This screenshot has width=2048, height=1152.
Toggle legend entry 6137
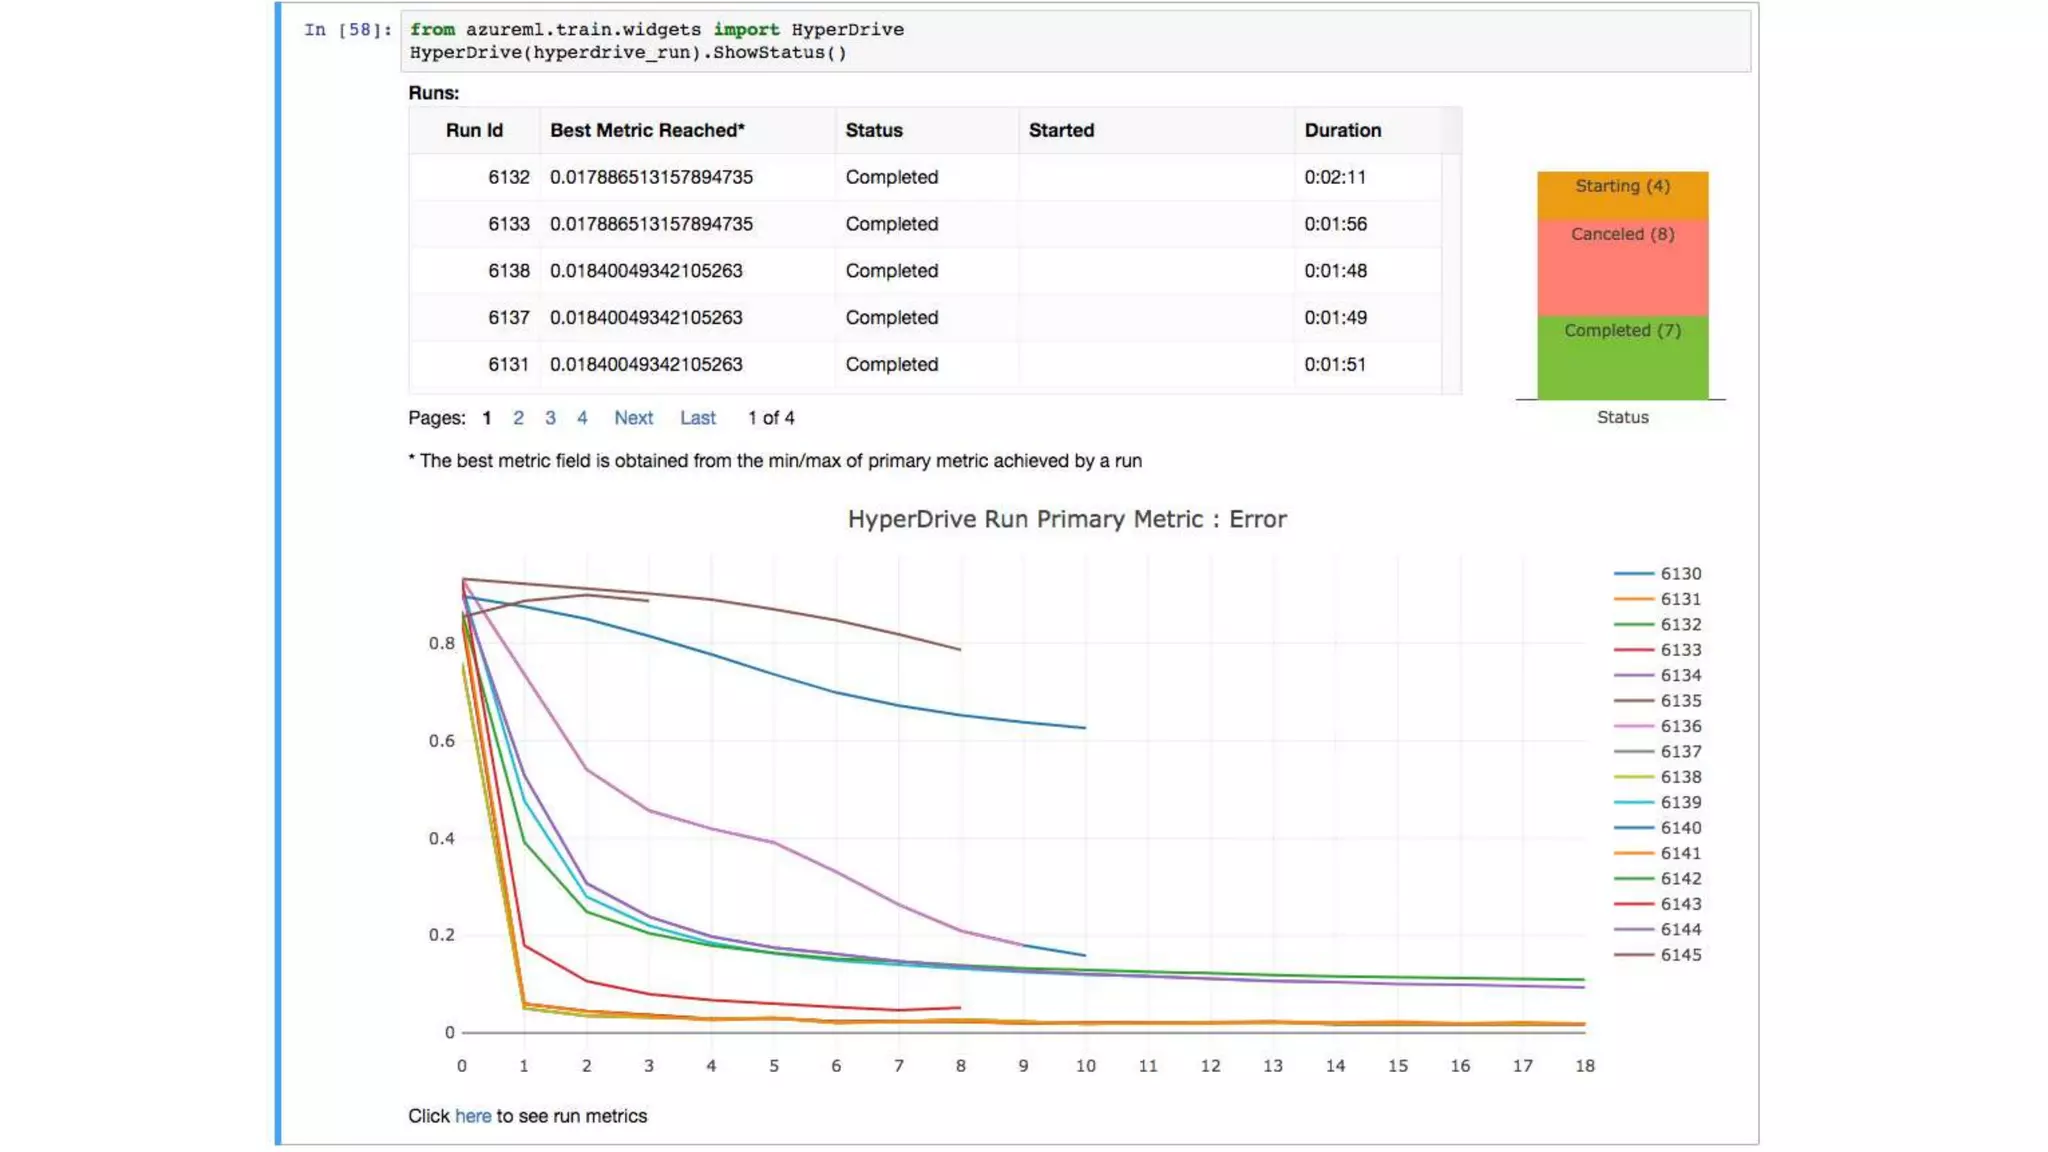click(1657, 751)
